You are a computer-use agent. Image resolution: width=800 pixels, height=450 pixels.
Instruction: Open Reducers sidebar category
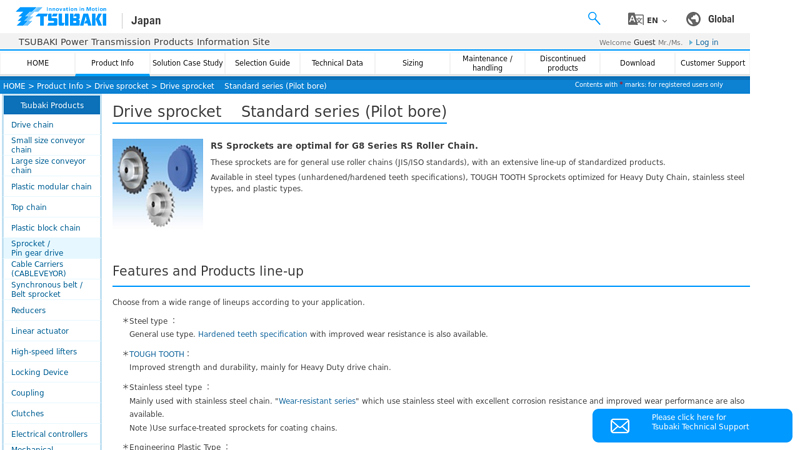(28, 311)
